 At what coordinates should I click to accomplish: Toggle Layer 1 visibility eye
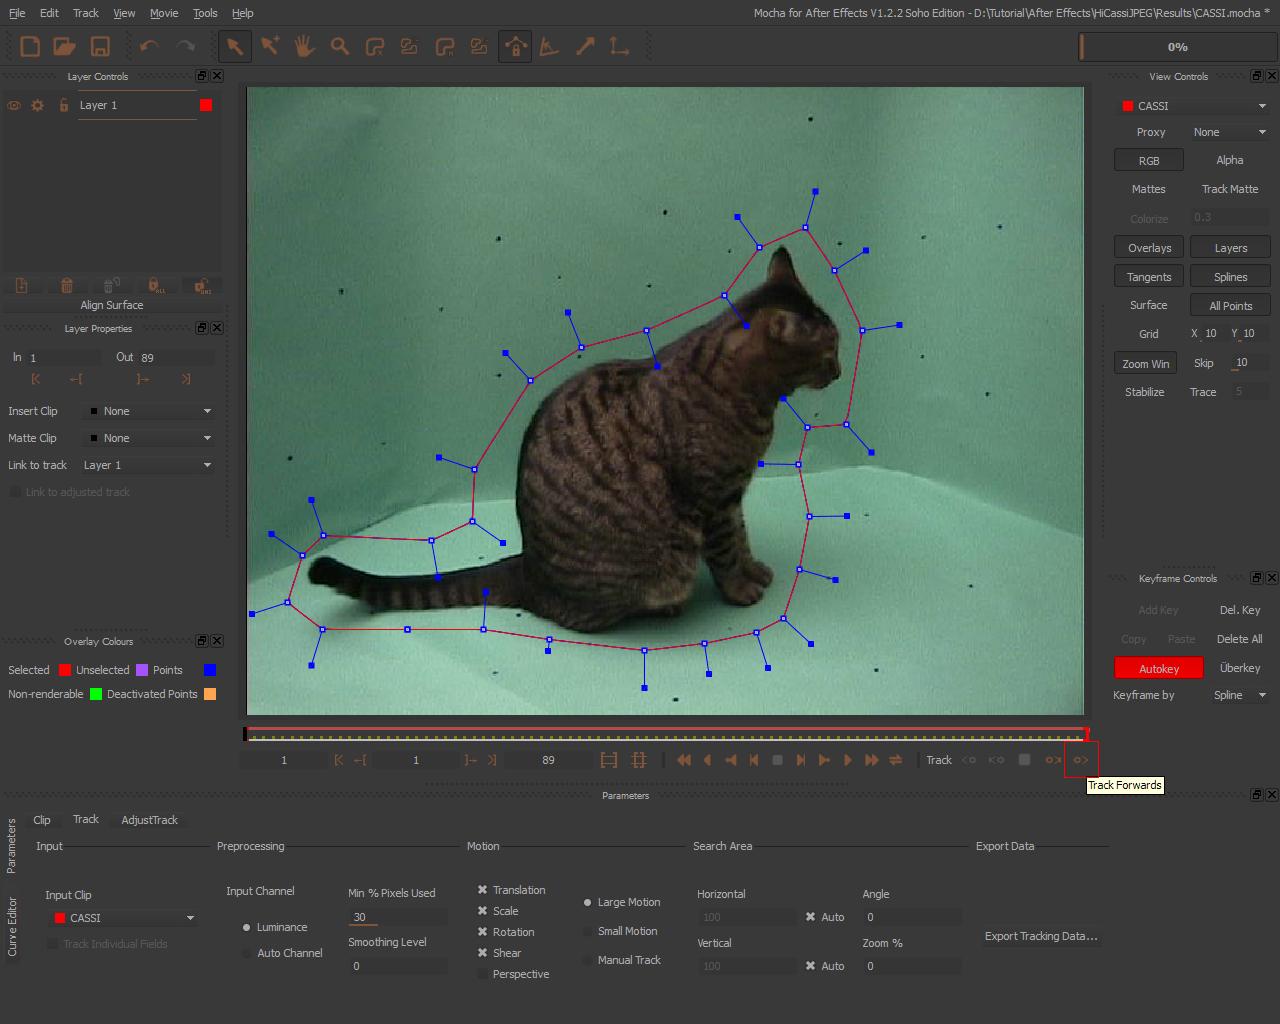pyautogui.click(x=14, y=105)
